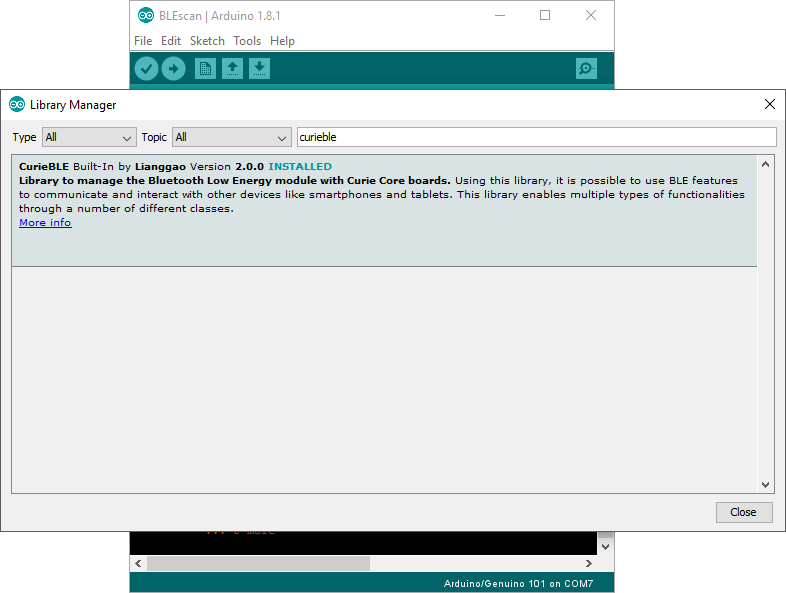The width and height of the screenshot is (786, 593).
Task: Click the Version 2.0.0 text
Action: click(227, 166)
